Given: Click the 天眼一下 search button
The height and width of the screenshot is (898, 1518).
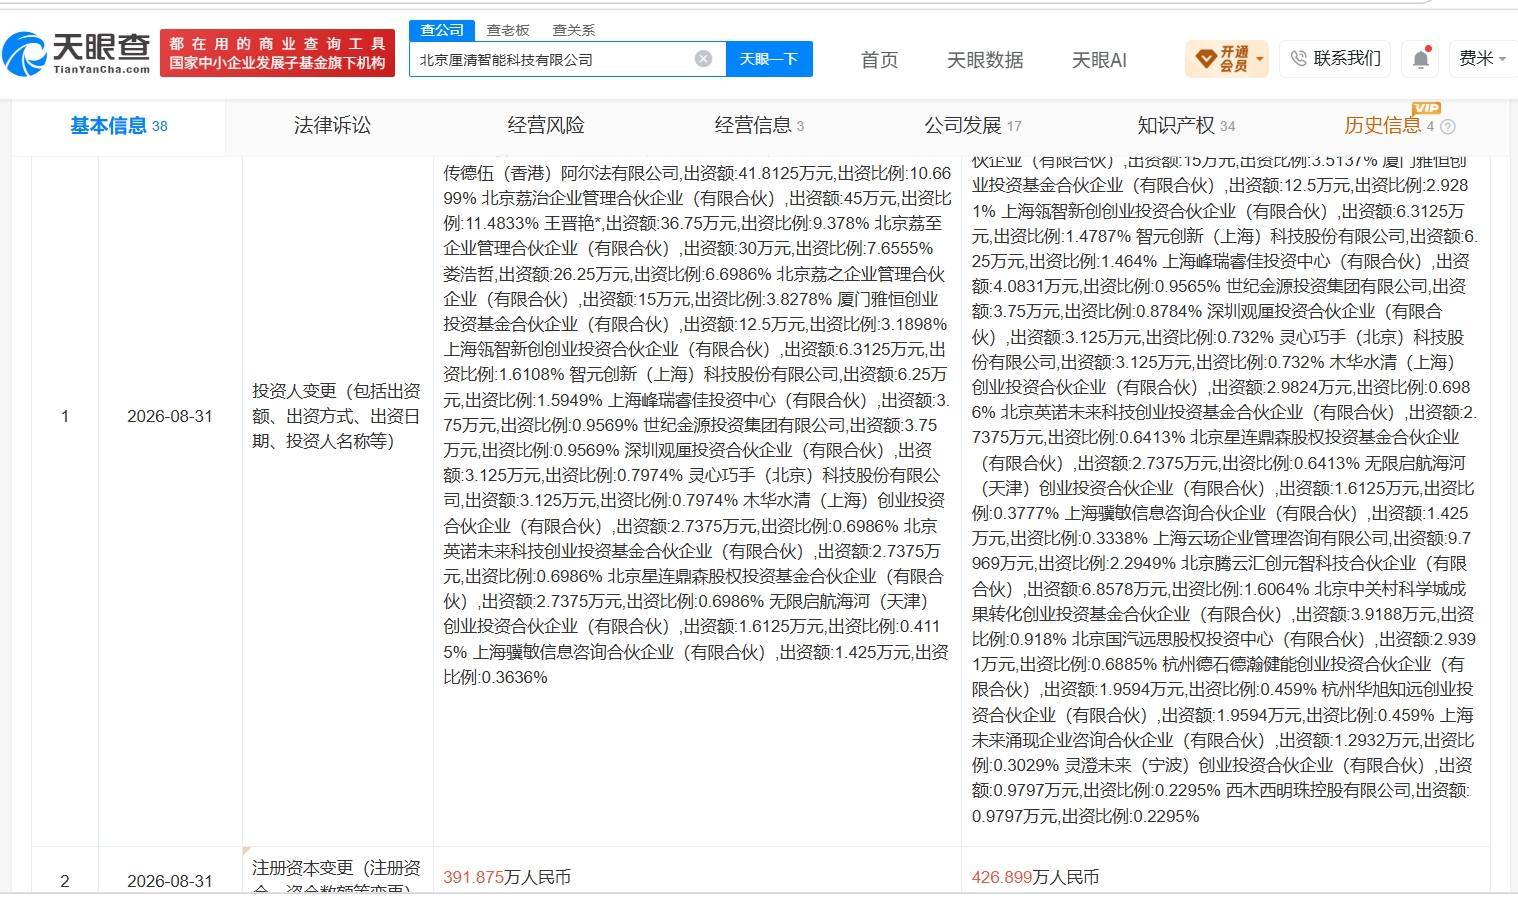Looking at the screenshot, I should [769, 59].
